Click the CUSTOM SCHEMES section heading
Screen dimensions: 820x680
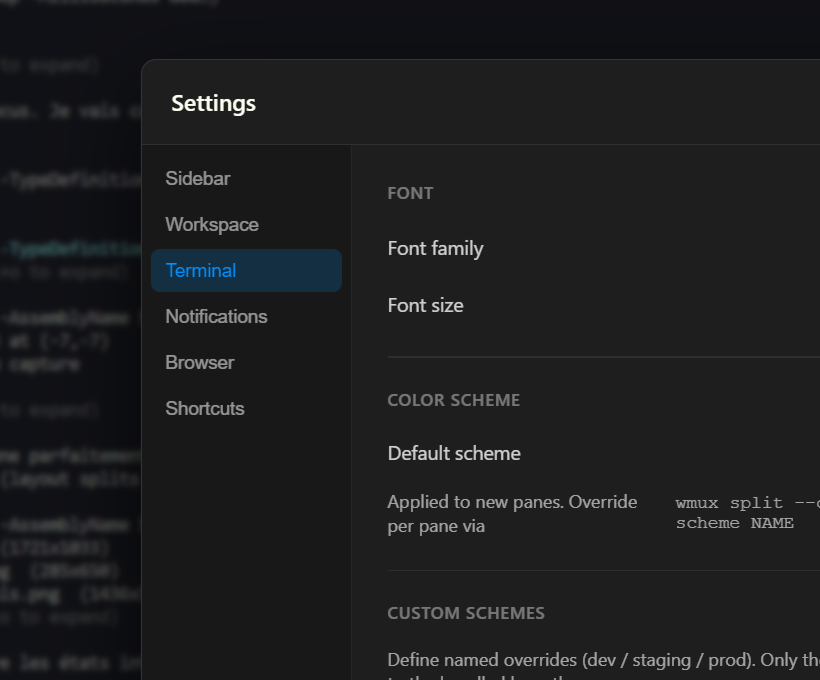click(x=466, y=613)
